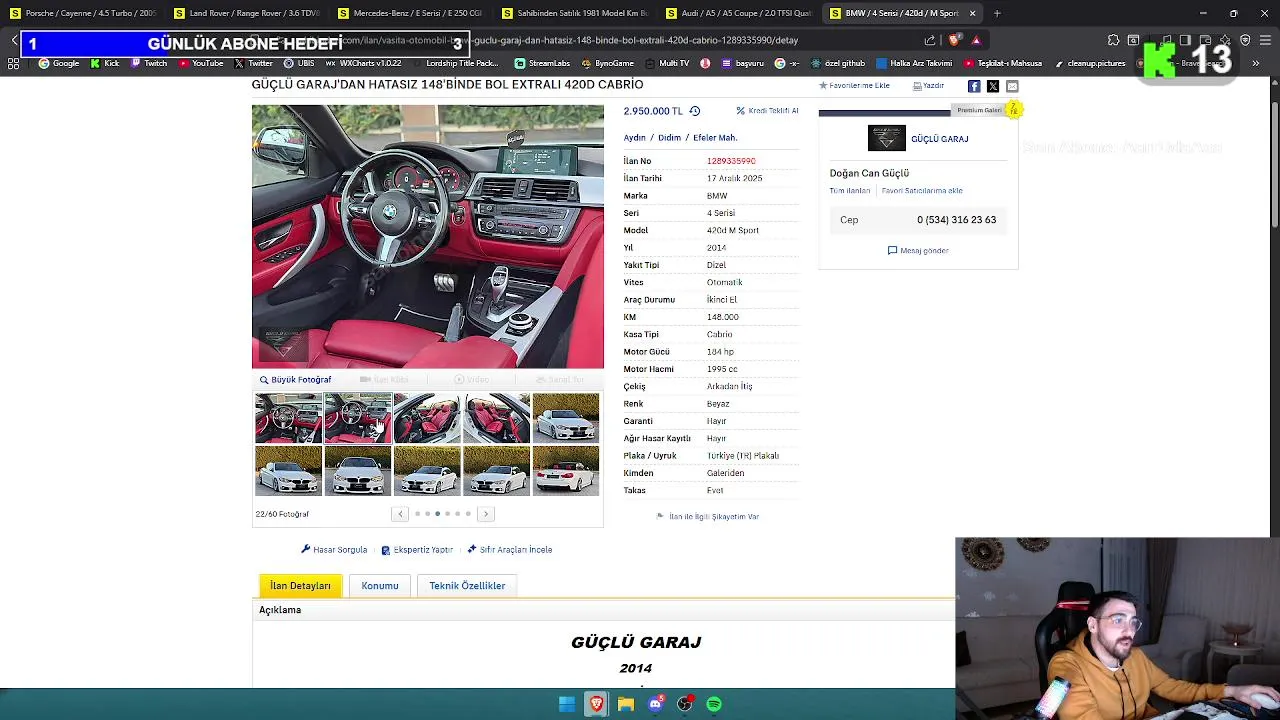Go to previous thumbnail page arrow
Screen dimensions: 1280x720
pos(400,514)
